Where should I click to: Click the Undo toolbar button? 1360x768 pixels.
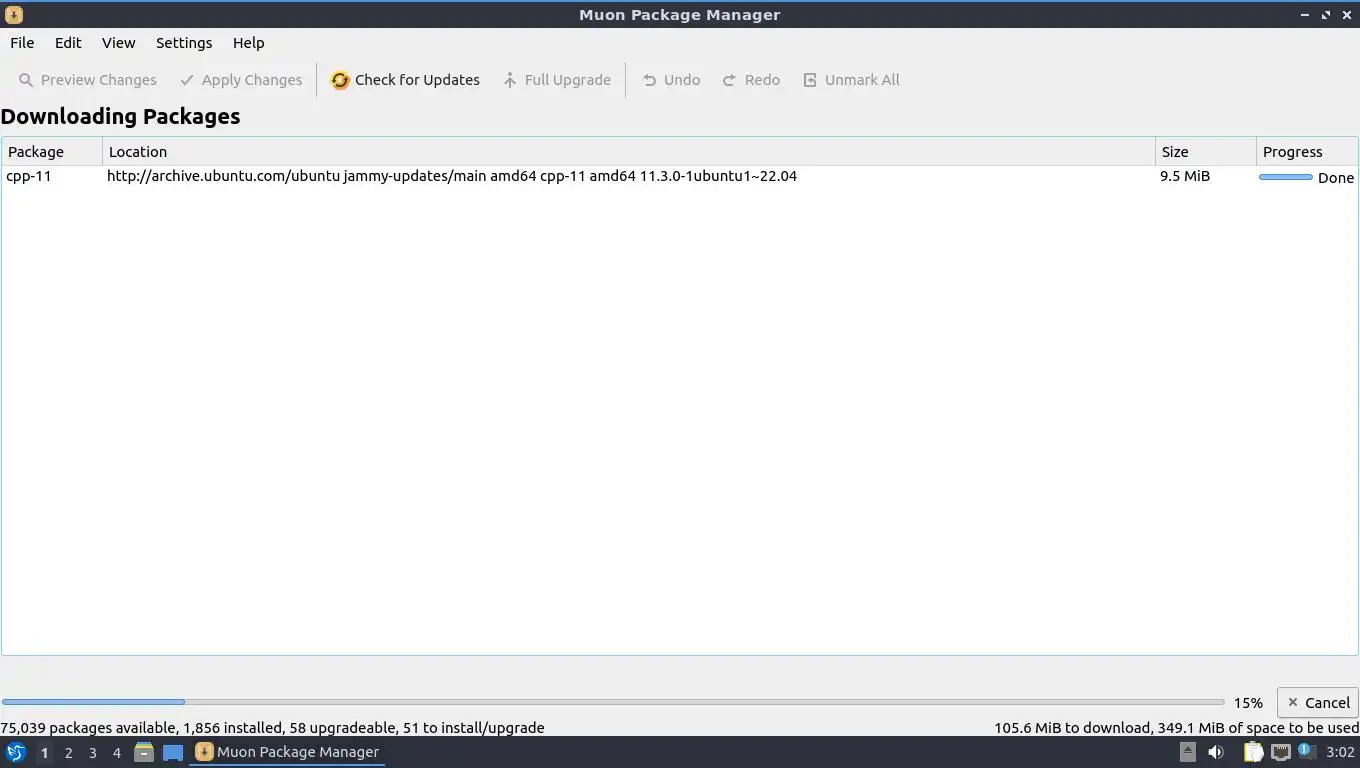pyautogui.click(x=671, y=80)
